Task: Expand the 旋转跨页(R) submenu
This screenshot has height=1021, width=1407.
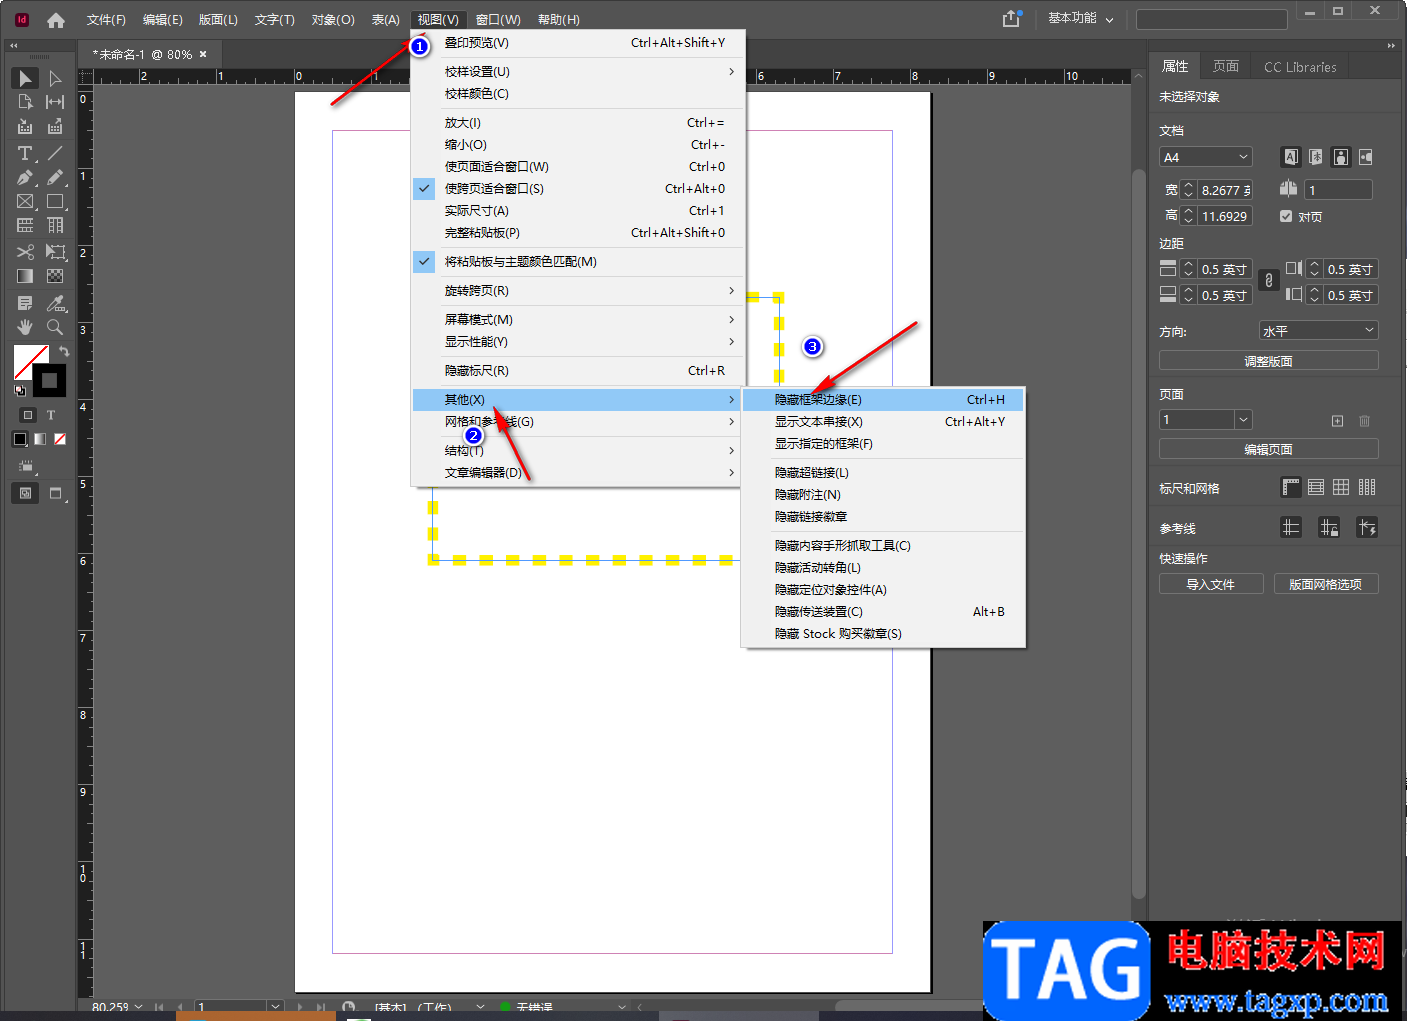Action: tap(578, 290)
